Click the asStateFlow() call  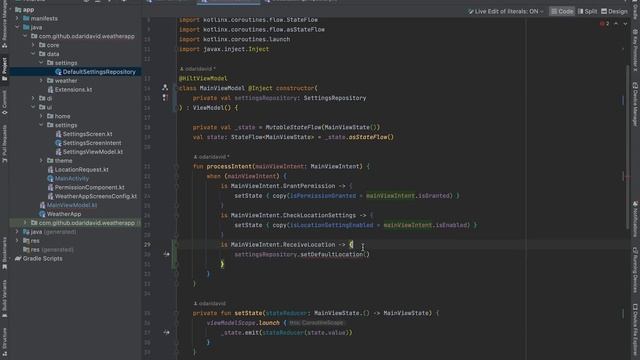(x=371, y=137)
